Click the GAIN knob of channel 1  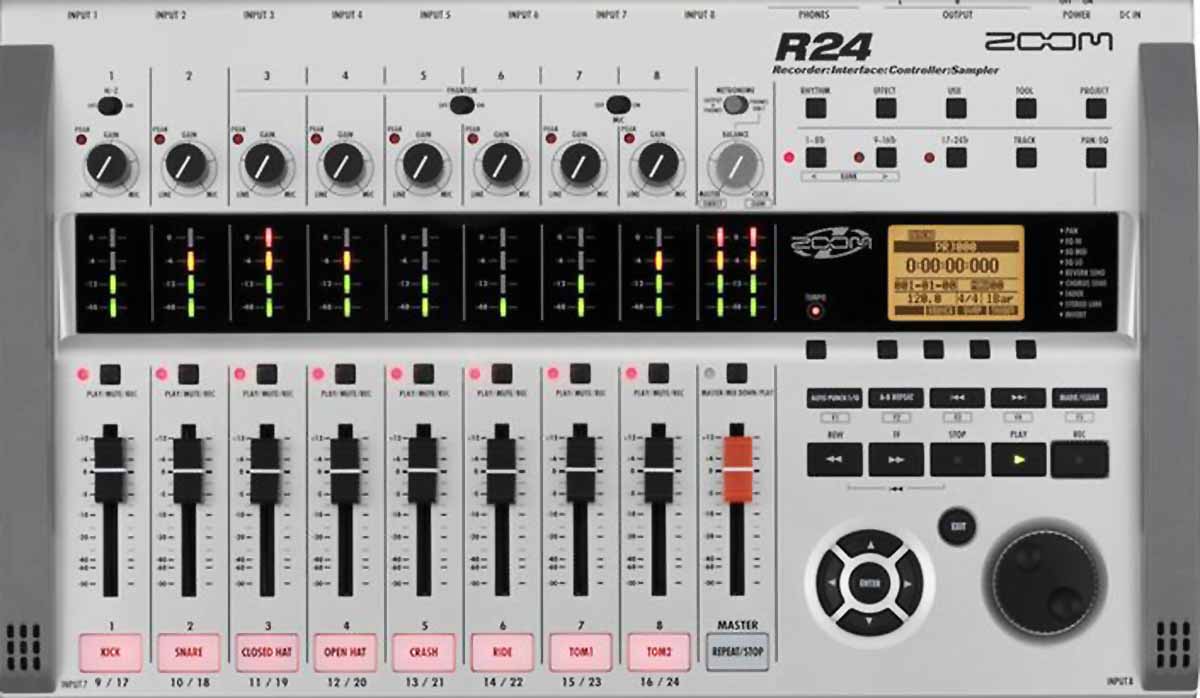108,164
